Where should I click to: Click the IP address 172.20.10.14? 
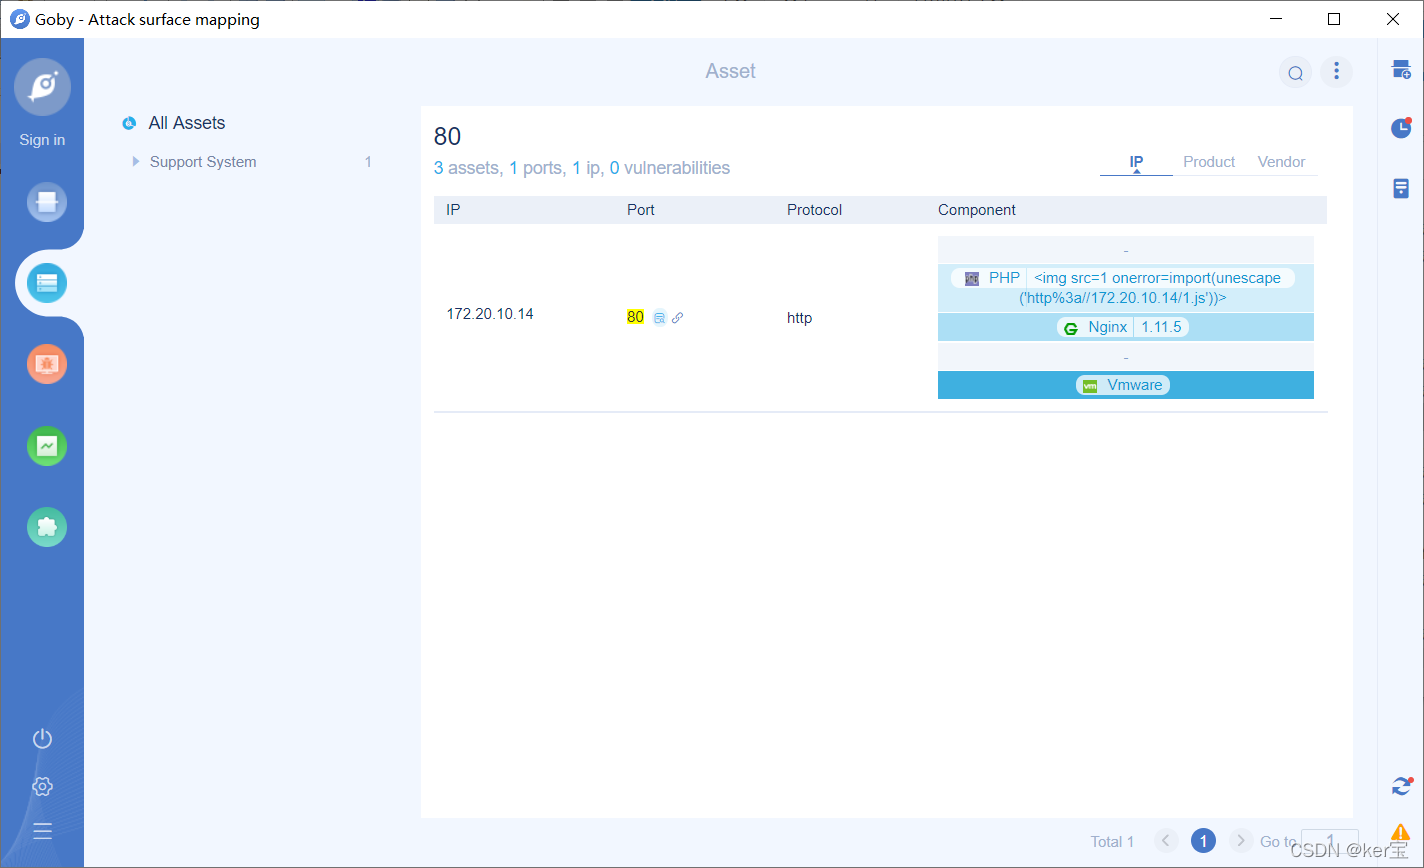point(490,314)
